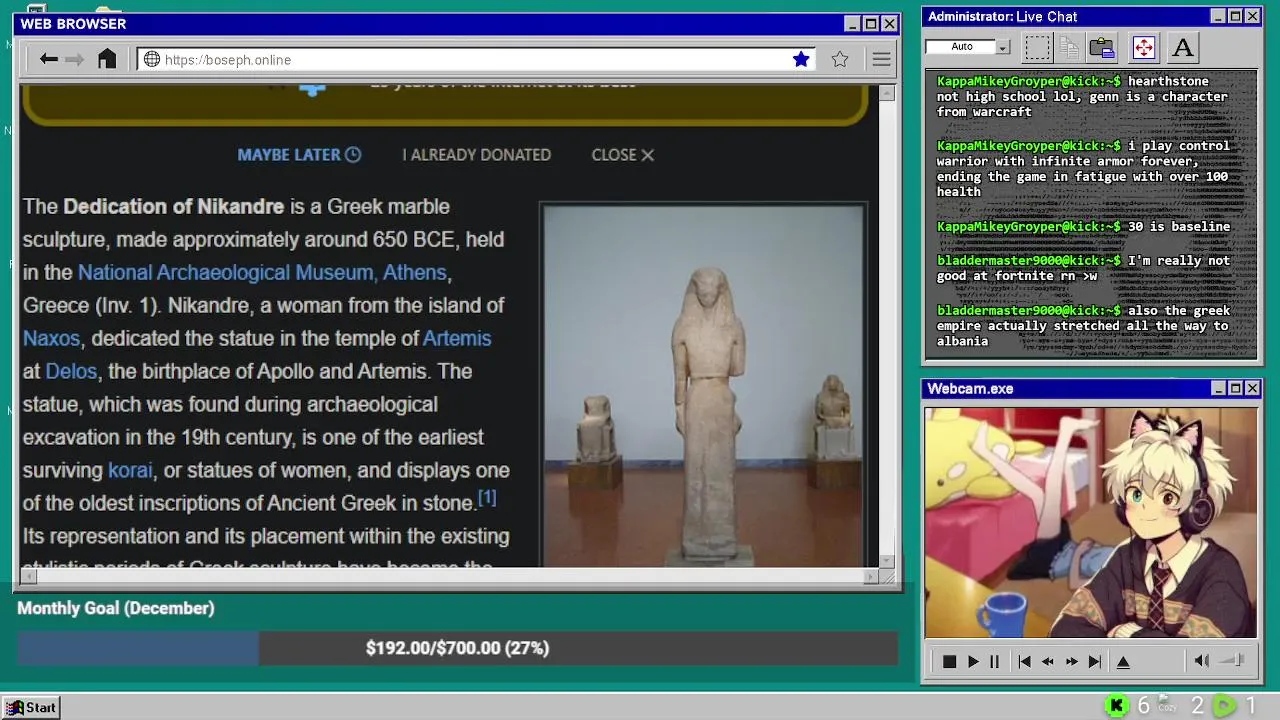This screenshot has height=720, width=1280.
Task: Click the browser vertical scrollbar down arrow
Action: 886,560
